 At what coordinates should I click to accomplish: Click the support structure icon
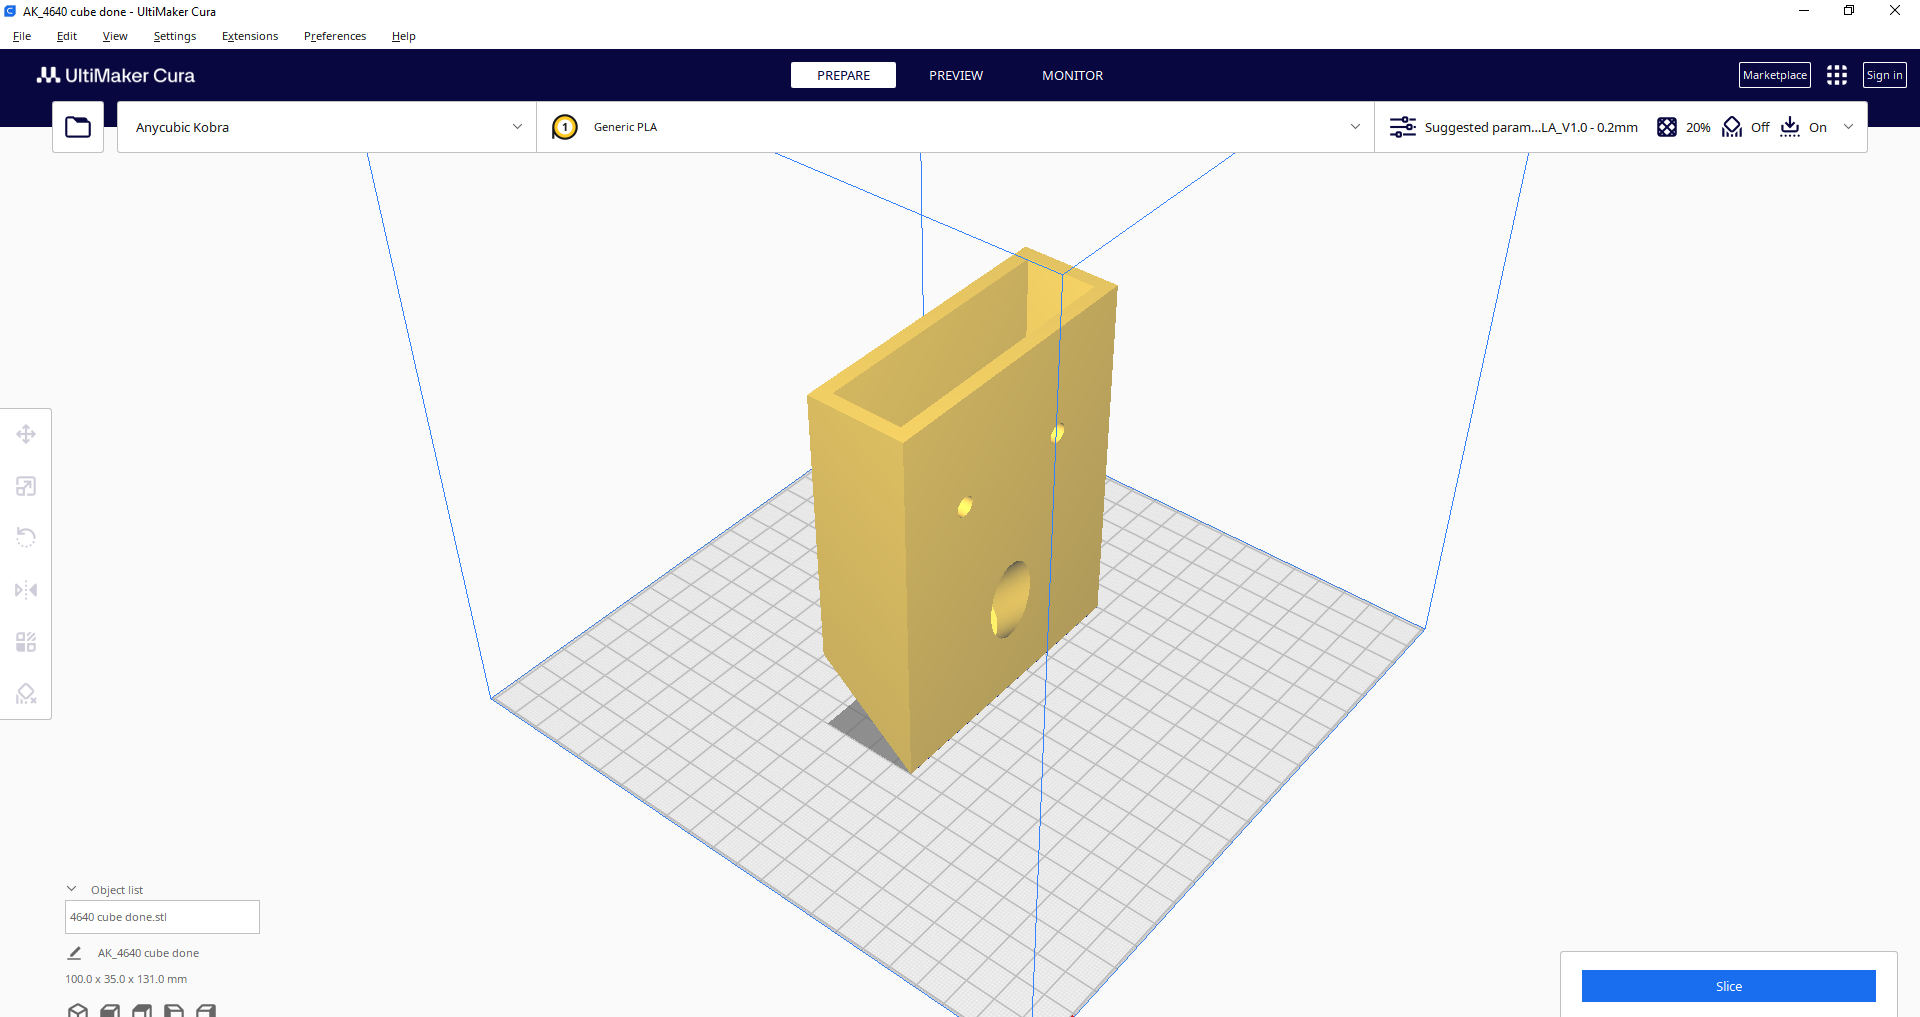pyautogui.click(x=1732, y=127)
